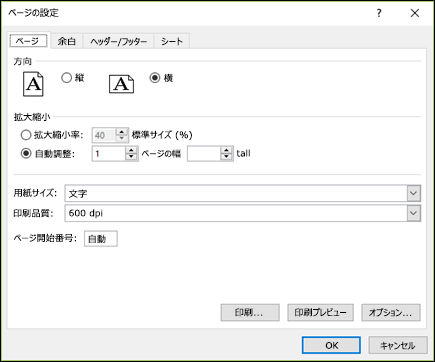Select the 横 orientation radio button

(155, 78)
